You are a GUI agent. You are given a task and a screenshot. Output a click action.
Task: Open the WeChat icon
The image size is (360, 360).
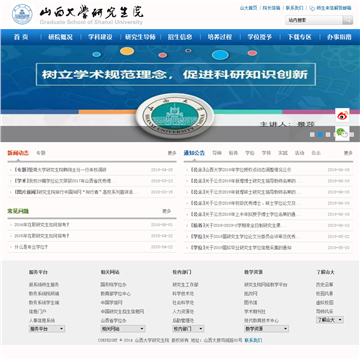click(342, 133)
